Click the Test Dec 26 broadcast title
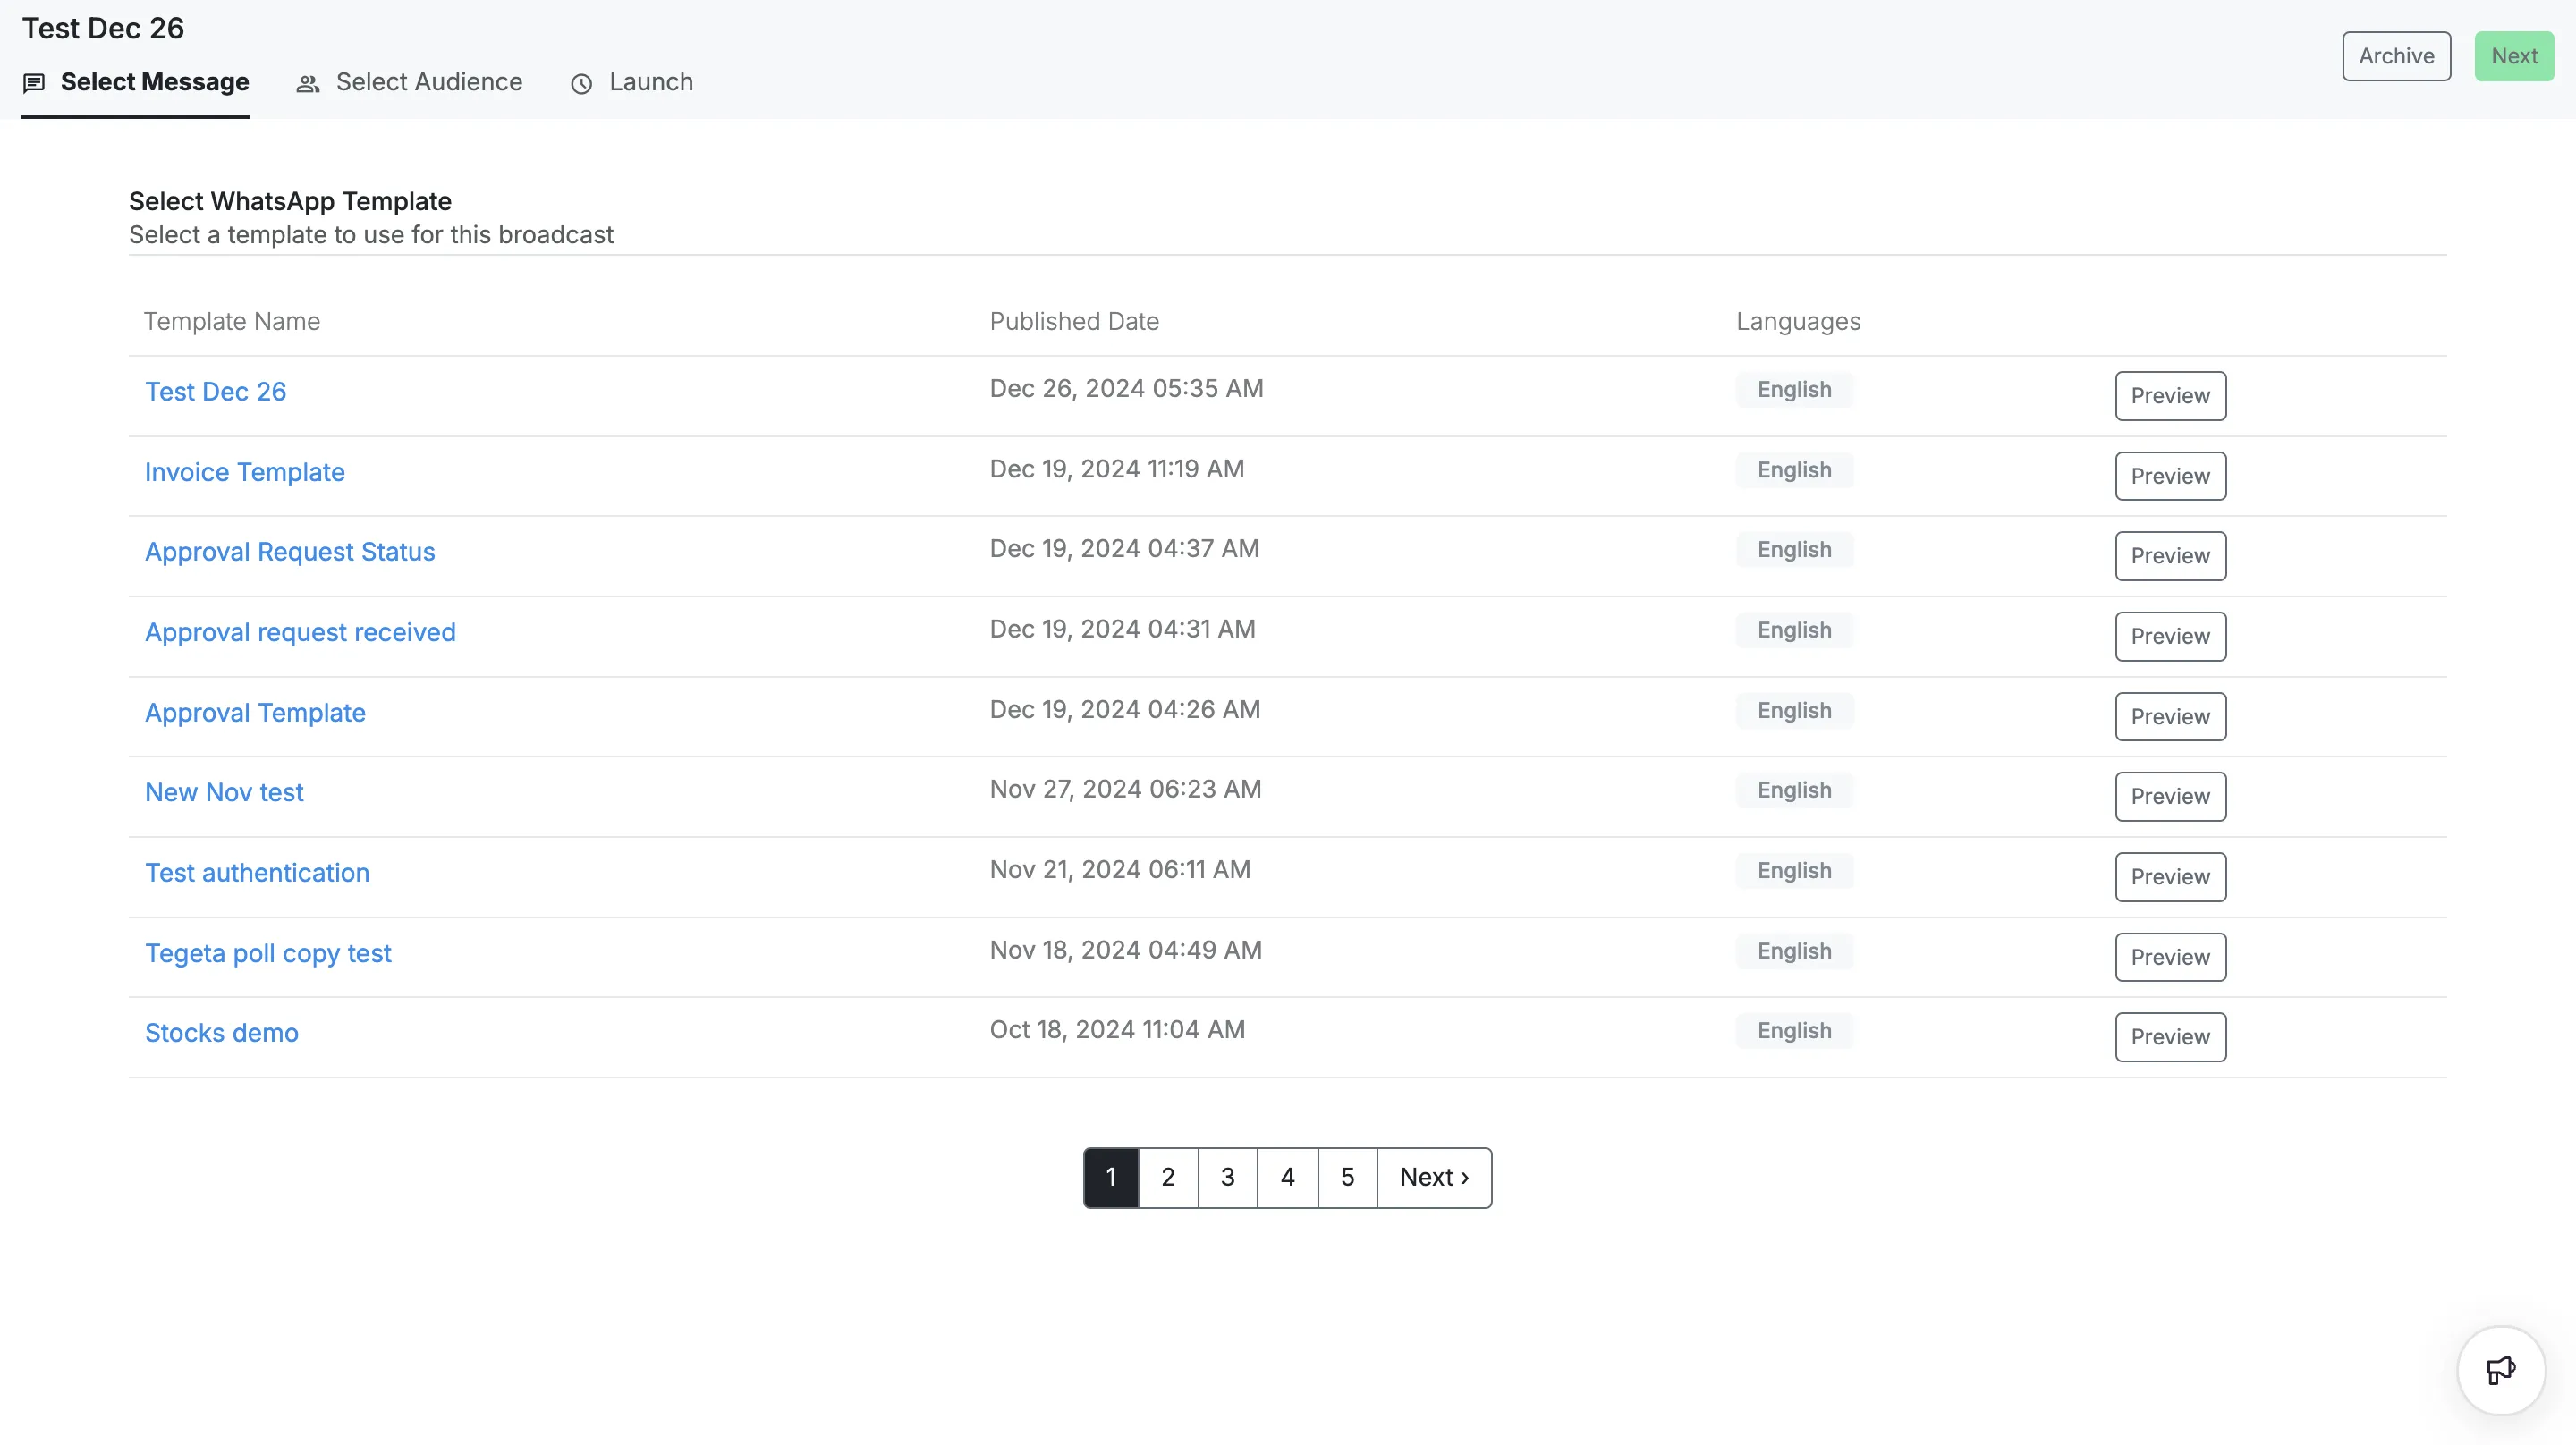 (103, 29)
